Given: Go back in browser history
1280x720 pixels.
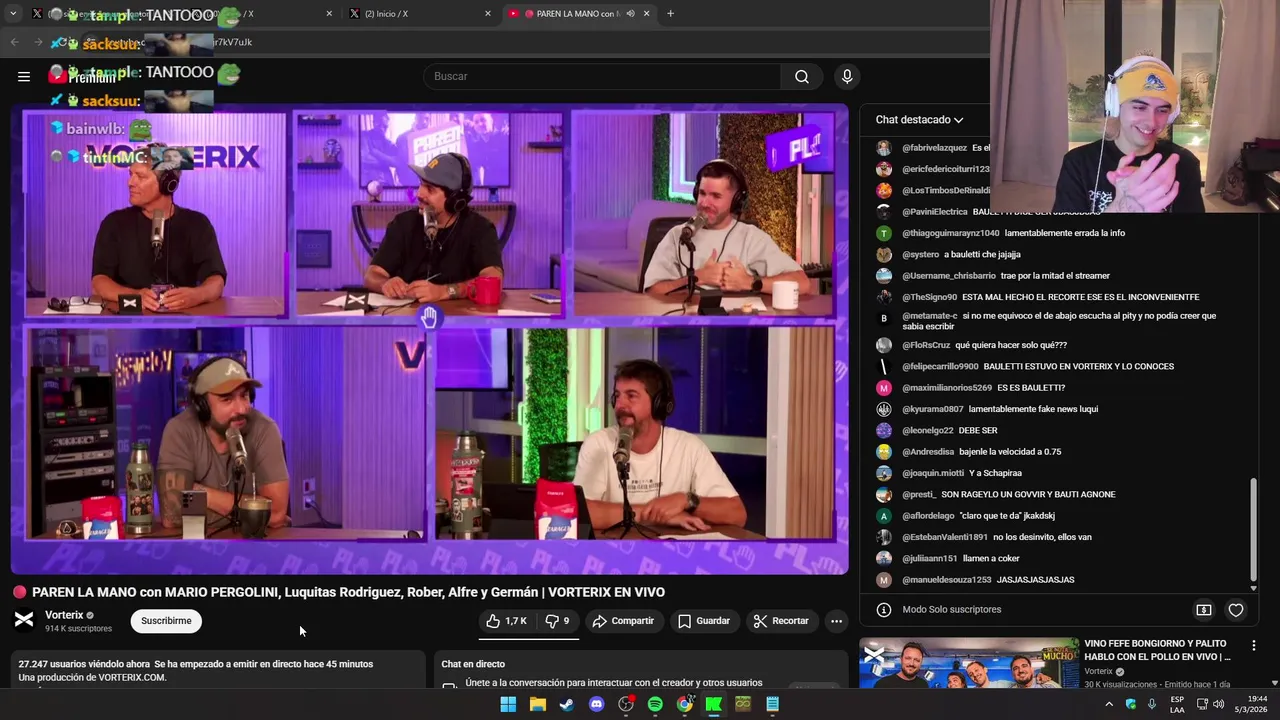Looking at the screenshot, I should [x=14, y=42].
